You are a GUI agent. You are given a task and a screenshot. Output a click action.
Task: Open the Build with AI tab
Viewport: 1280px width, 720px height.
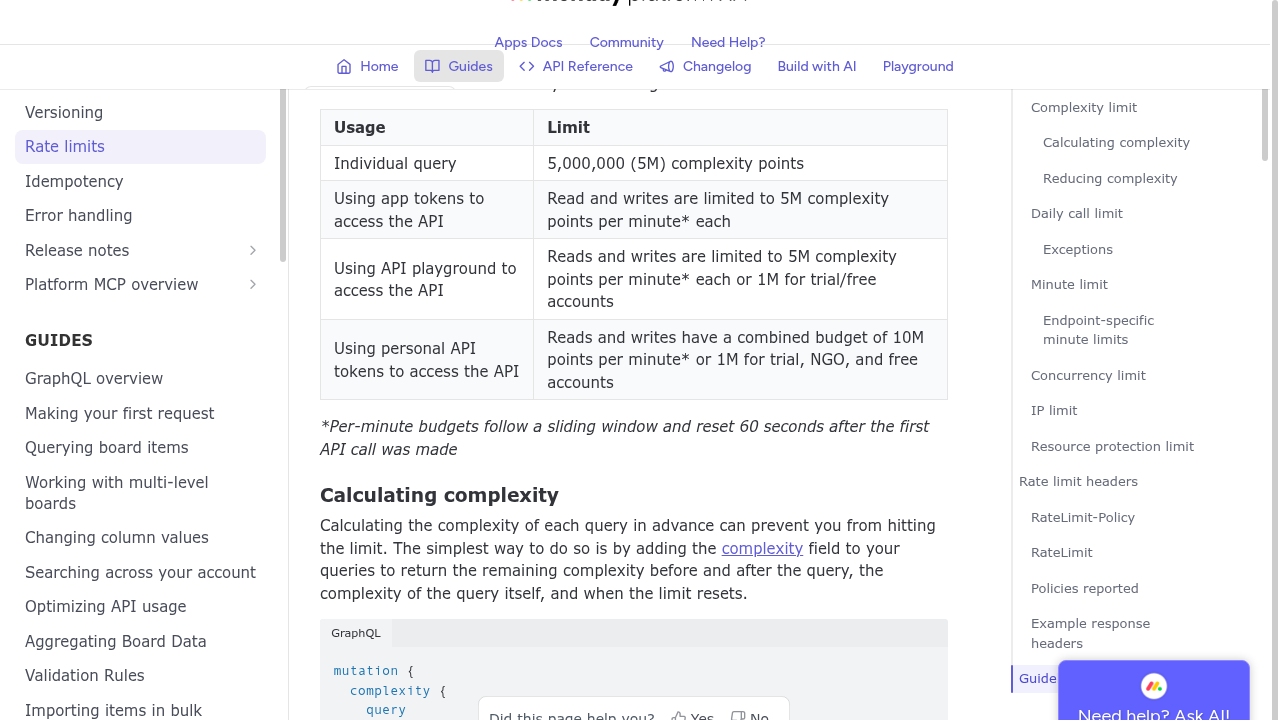click(817, 67)
